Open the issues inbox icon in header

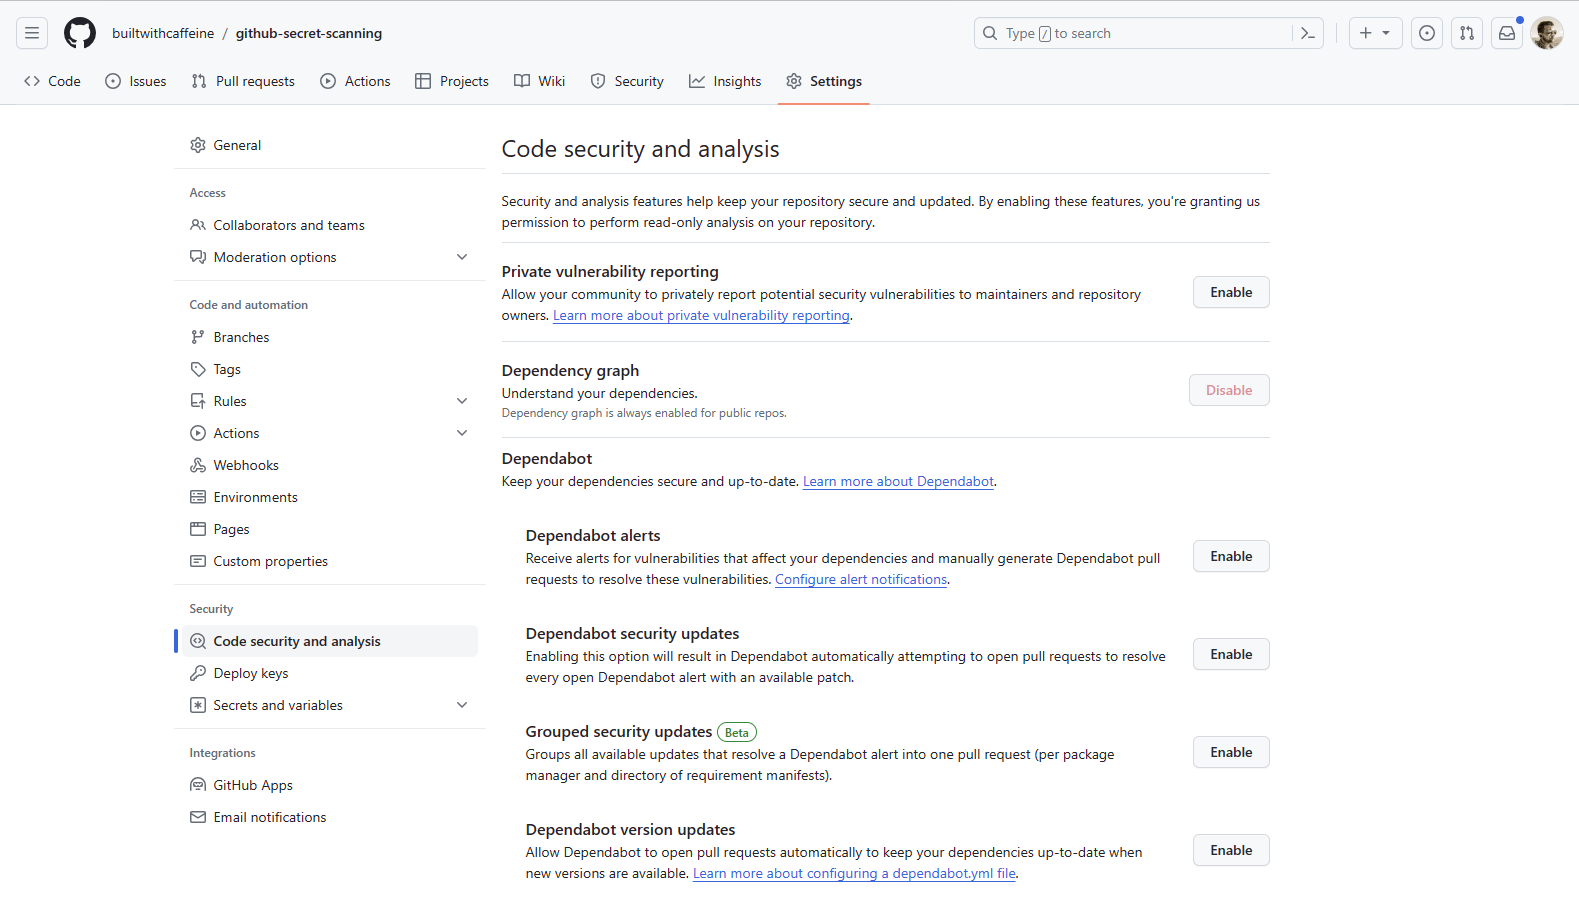click(x=1427, y=33)
